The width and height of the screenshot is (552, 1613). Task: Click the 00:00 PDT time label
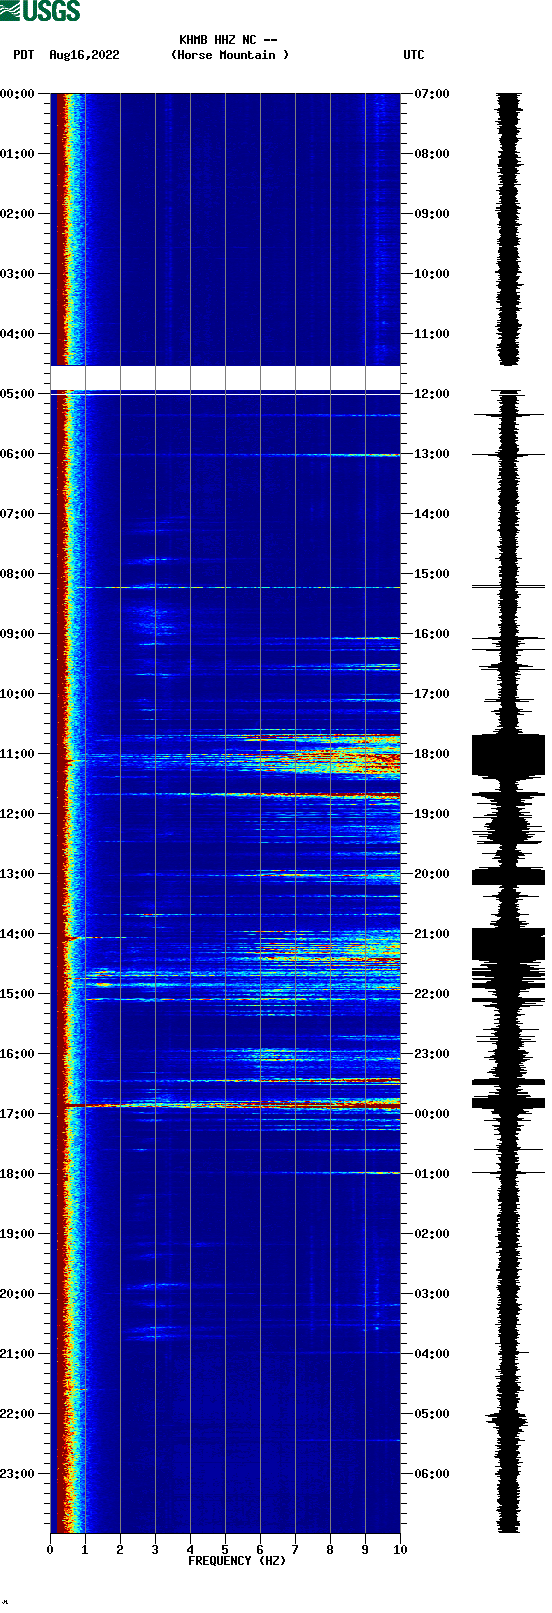pos(17,94)
